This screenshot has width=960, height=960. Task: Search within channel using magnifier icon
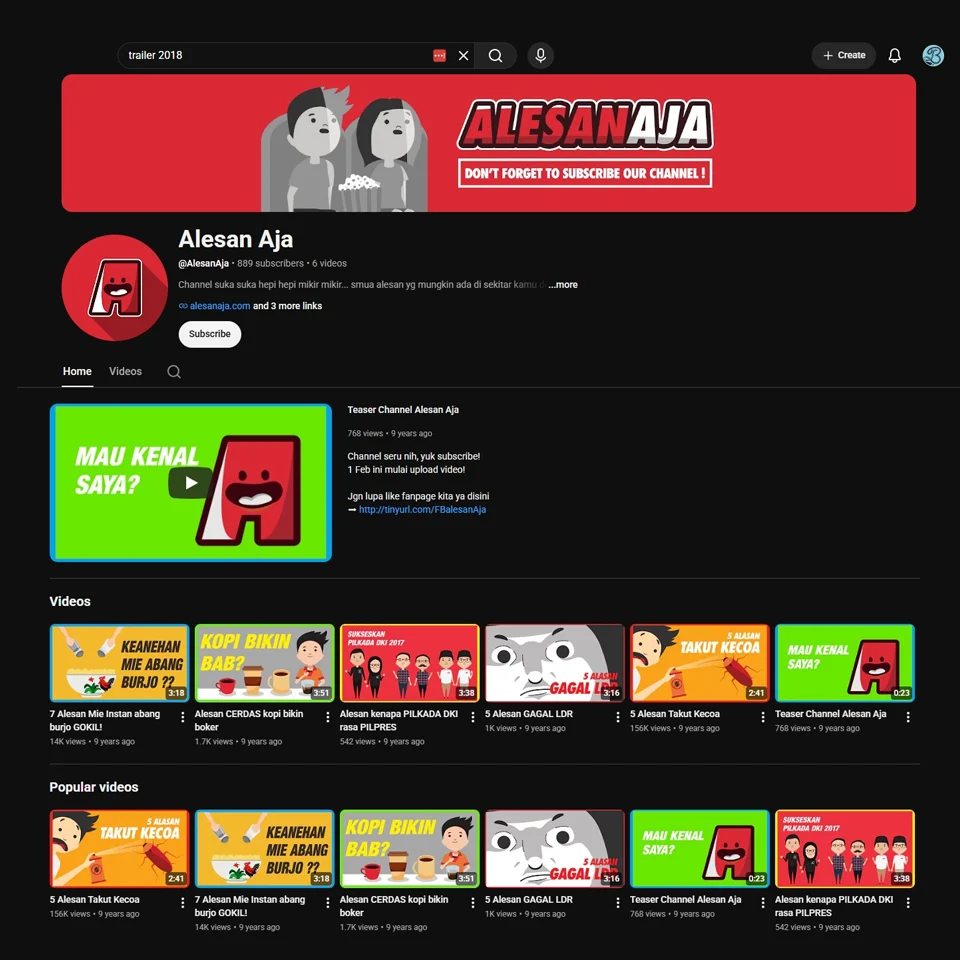click(x=174, y=372)
